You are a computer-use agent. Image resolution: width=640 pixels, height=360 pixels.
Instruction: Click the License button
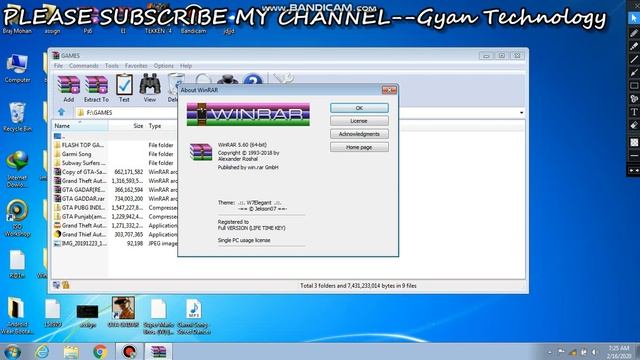tap(359, 121)
